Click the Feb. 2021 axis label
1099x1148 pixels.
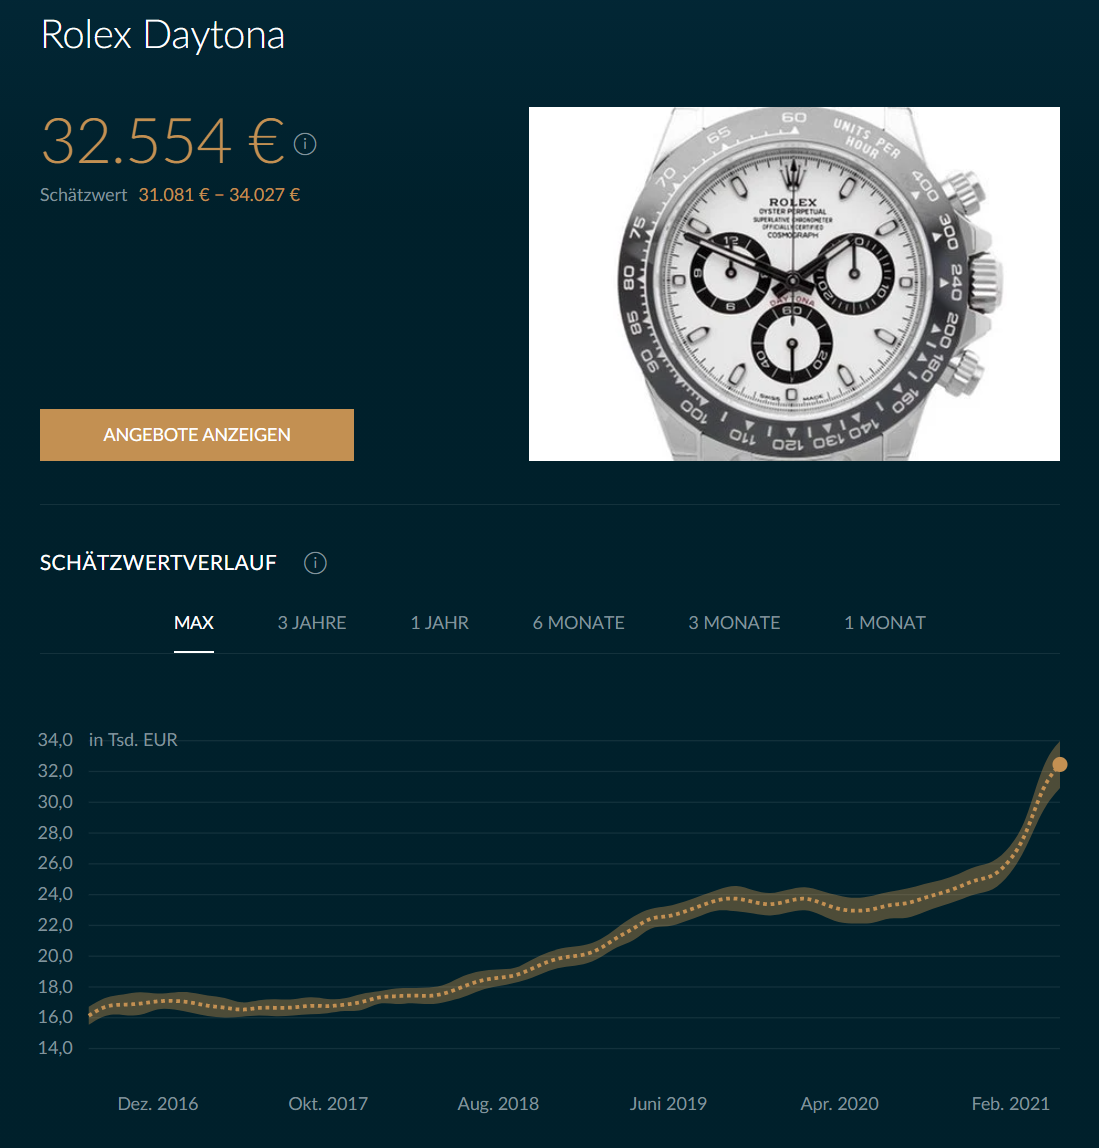(1010, 1104)
